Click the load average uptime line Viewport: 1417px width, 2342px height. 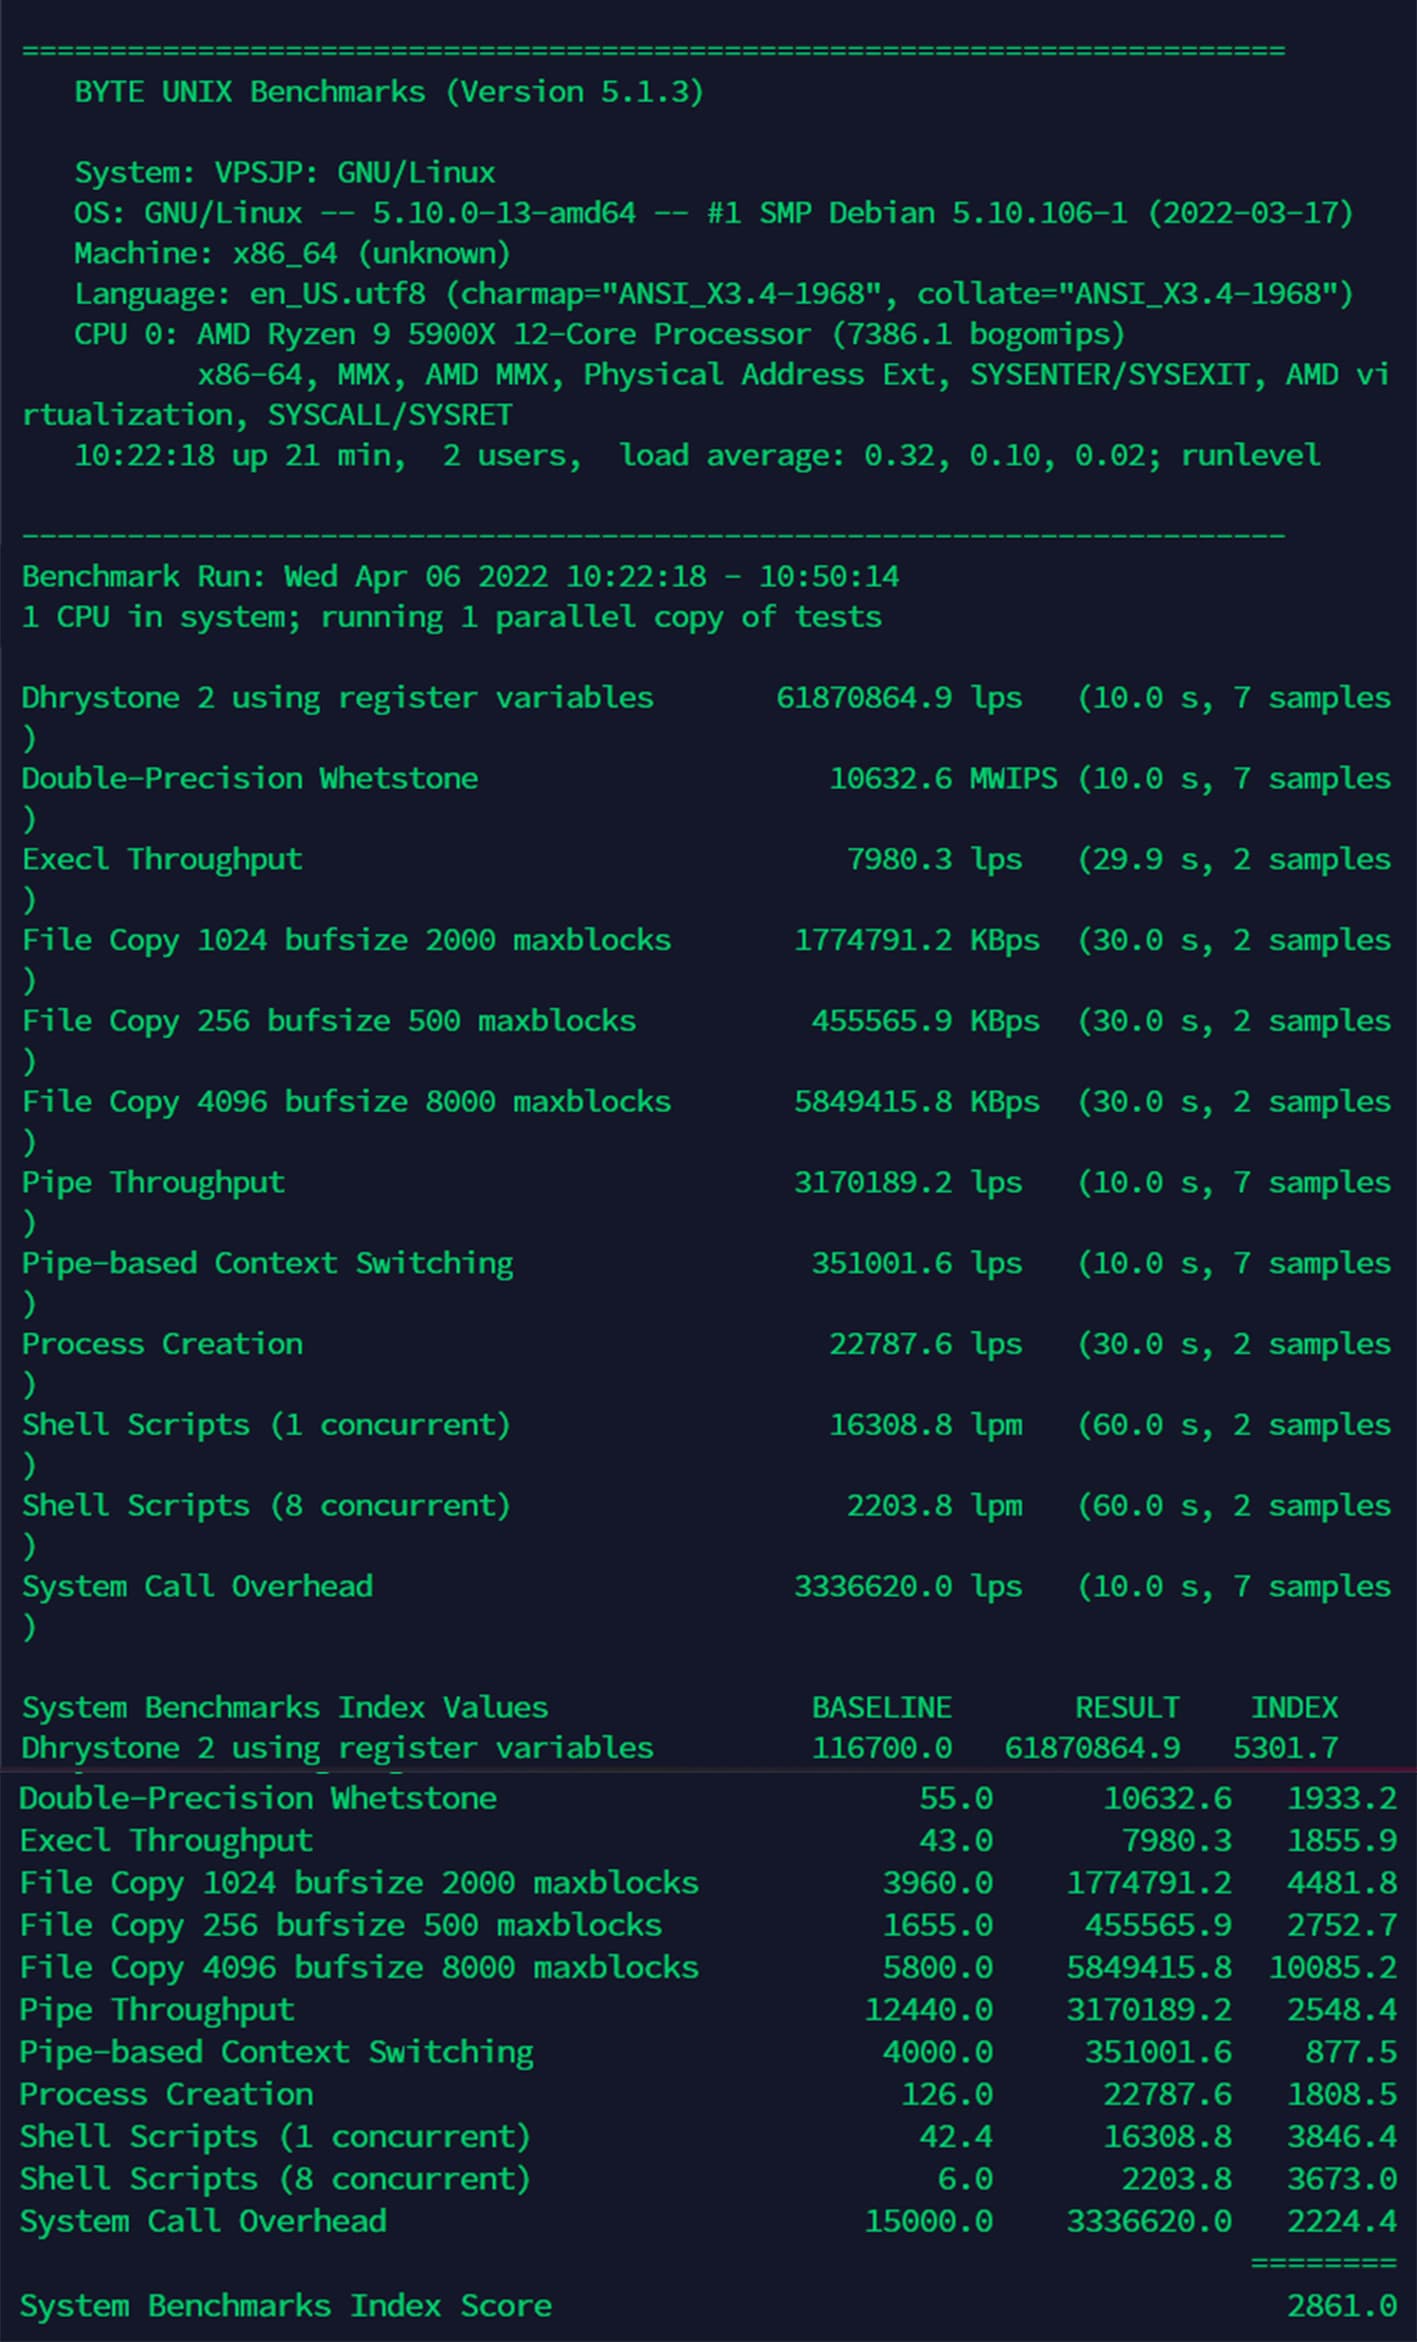696,456
